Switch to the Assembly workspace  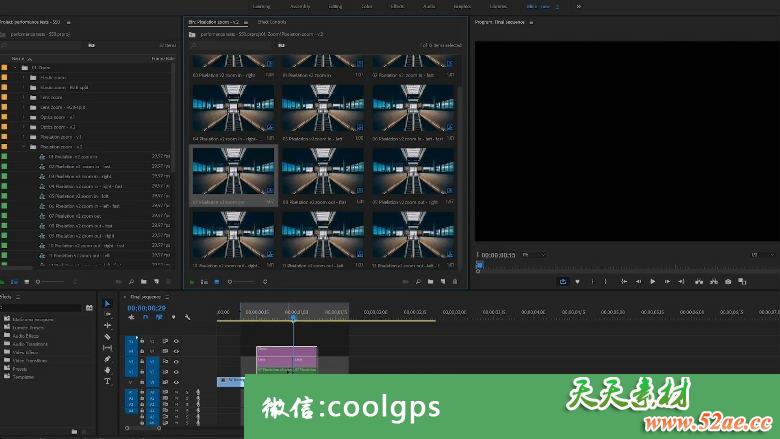pyautogui.click(x=300, y=6)
